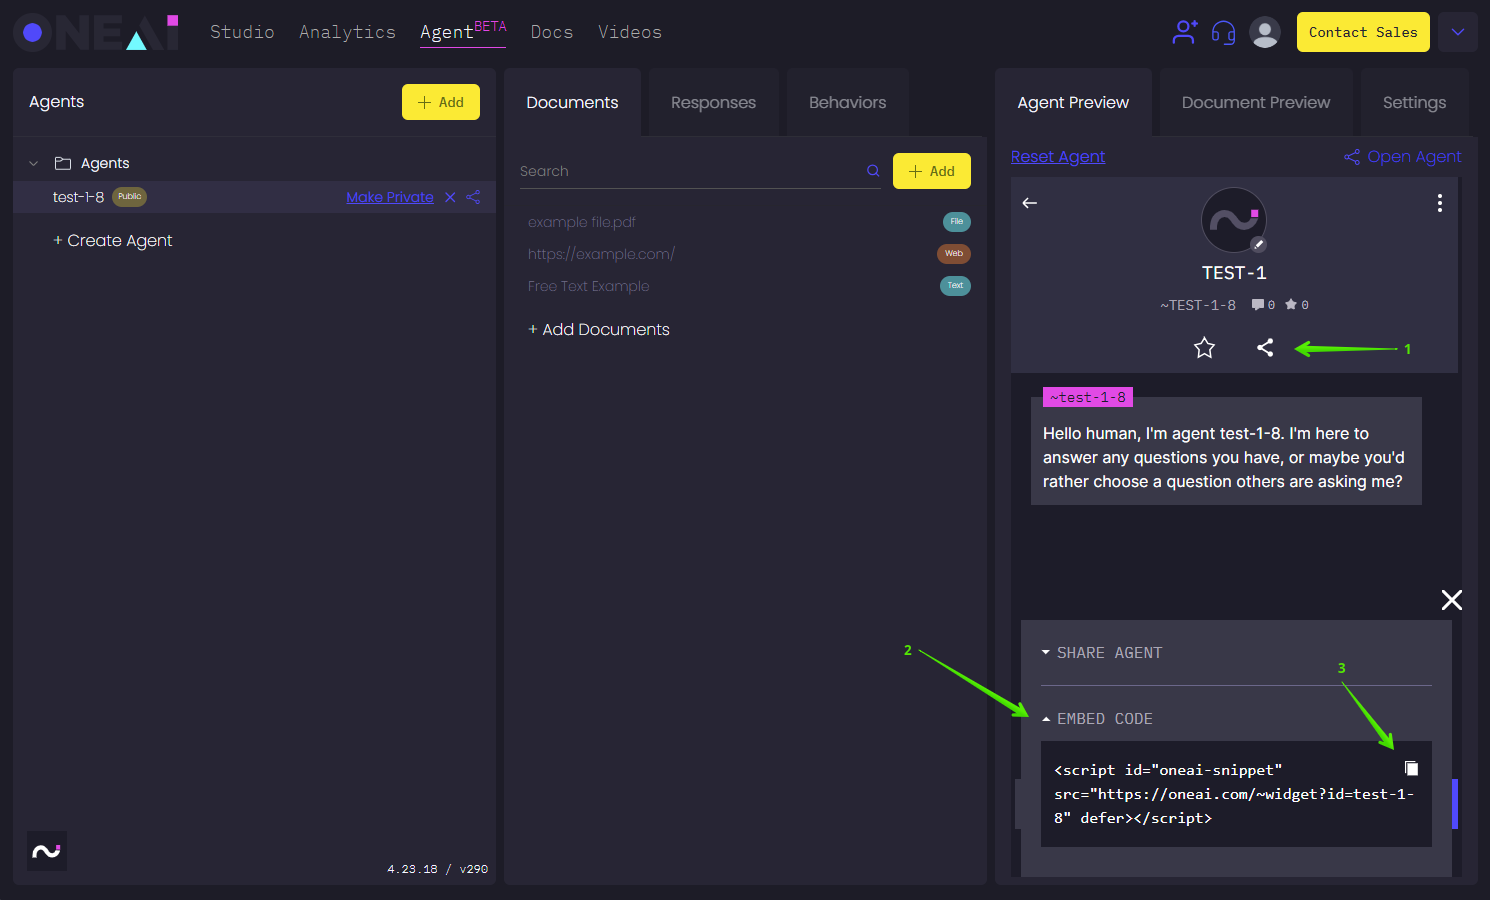
Task: Click the Agents folder icon
Action: (x=63, y=163)
